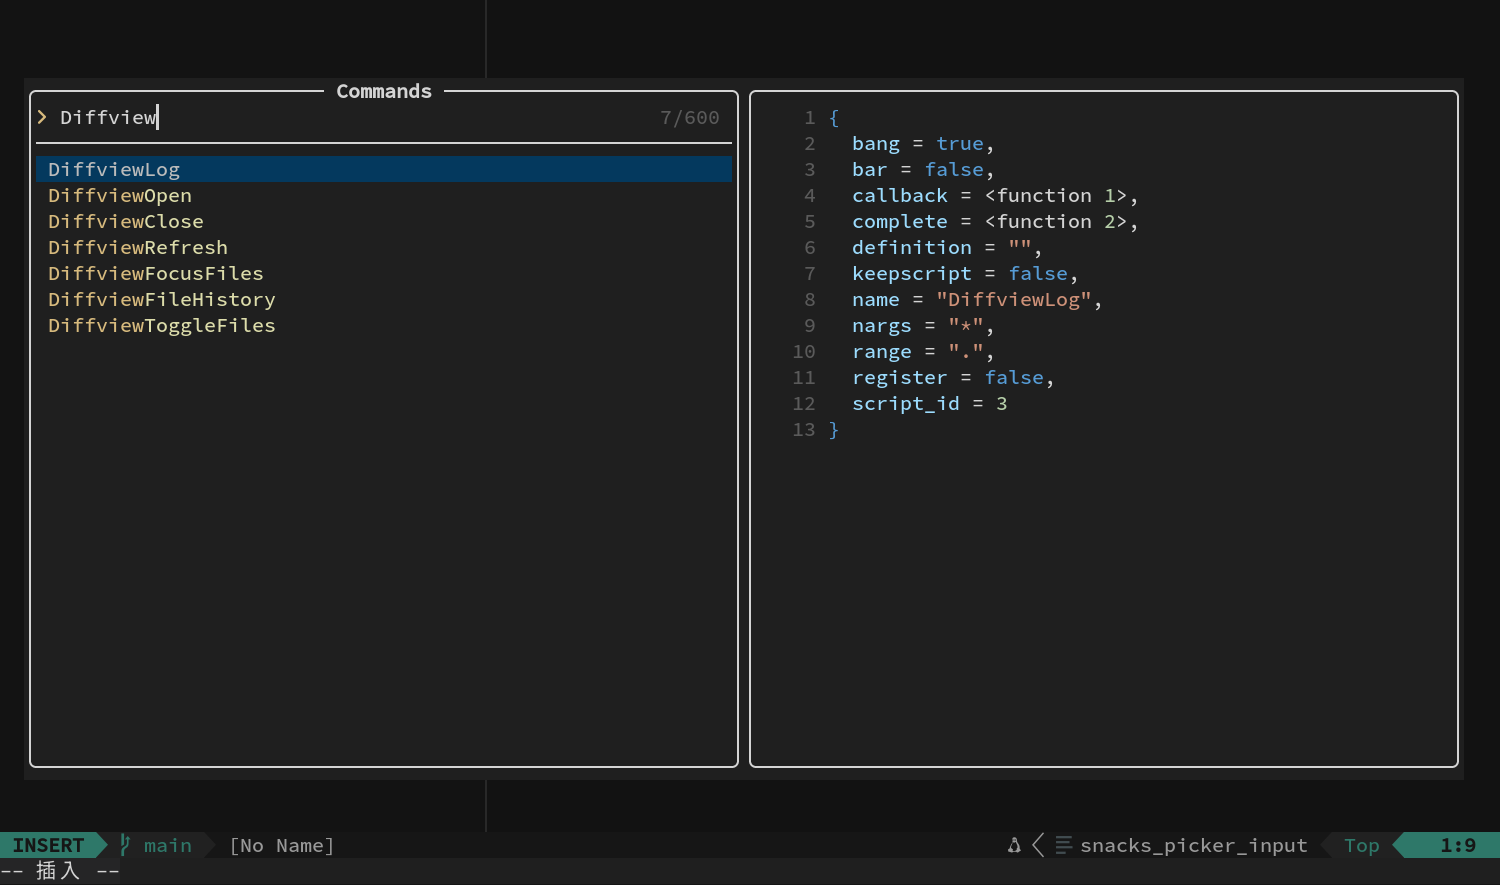The height and width of the screenshot is (885, 1500).
Task: Click the Linux penguin icon in the statusline
Action: (x=1014, y=845)
